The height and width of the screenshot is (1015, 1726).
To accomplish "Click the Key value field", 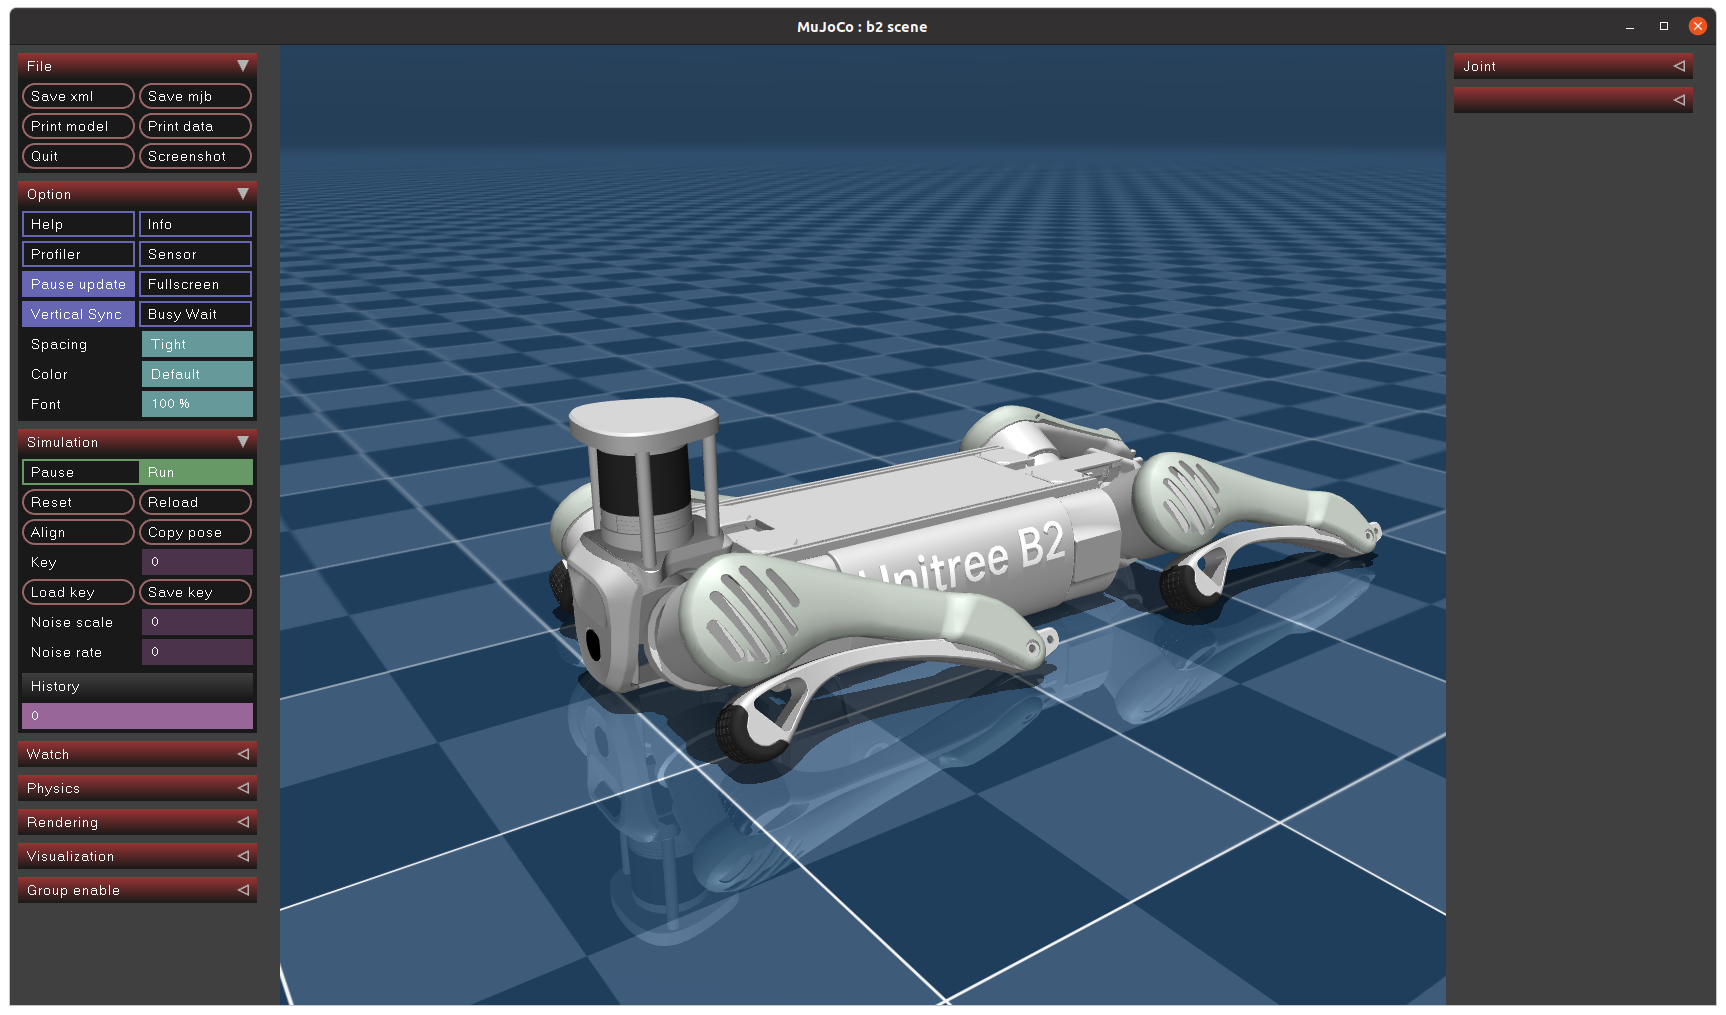I will pyautogui.click(x=197, y=562).
